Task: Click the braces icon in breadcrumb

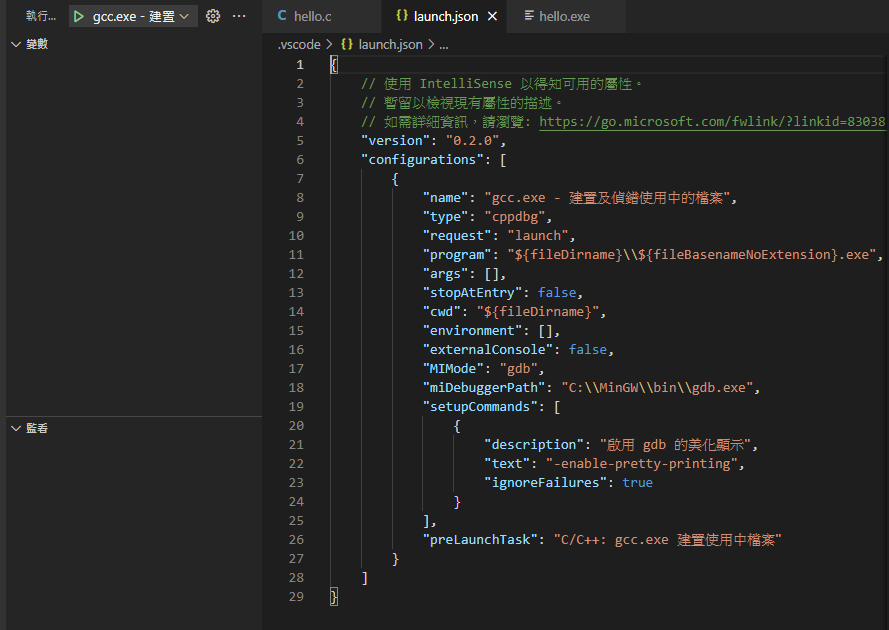Action: (347, 44)
